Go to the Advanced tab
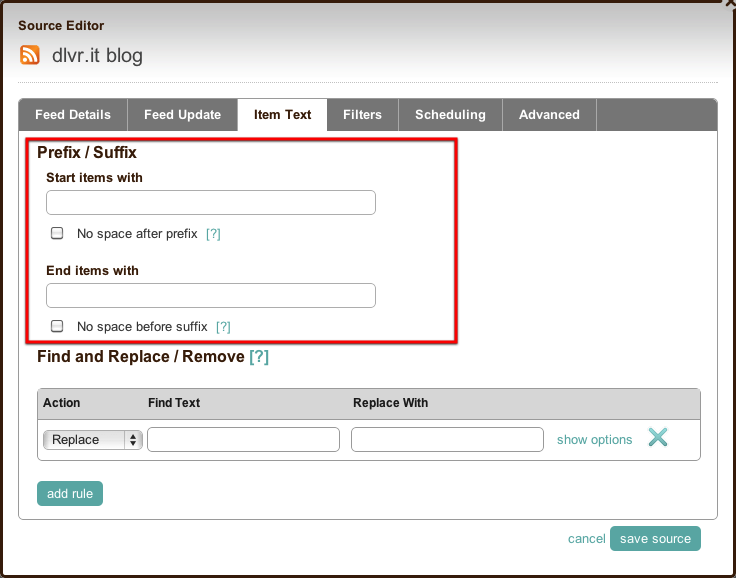 coord(549,115)
